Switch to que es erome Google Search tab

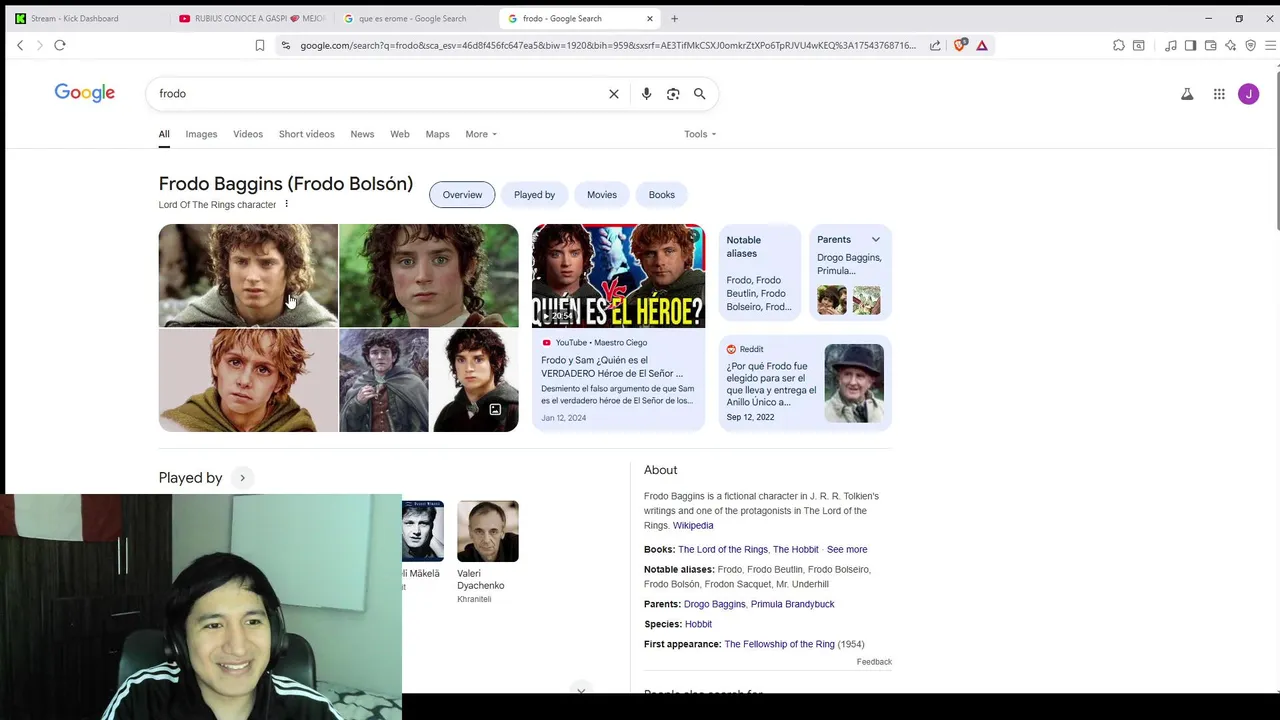pos(415,18)
